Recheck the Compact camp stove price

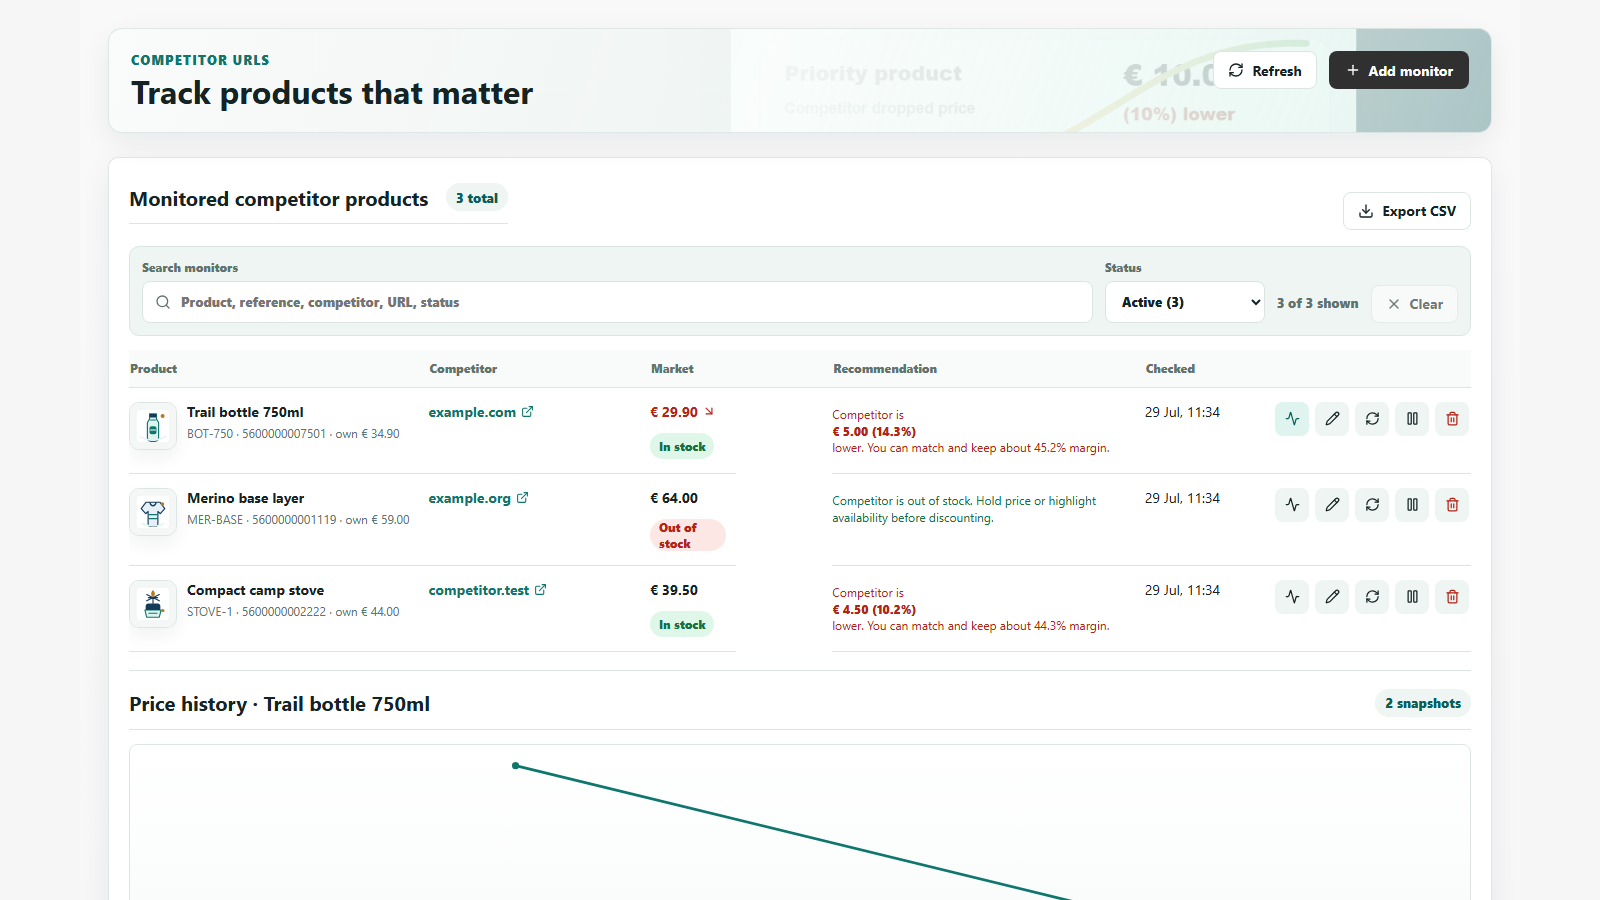point(1372,597)
